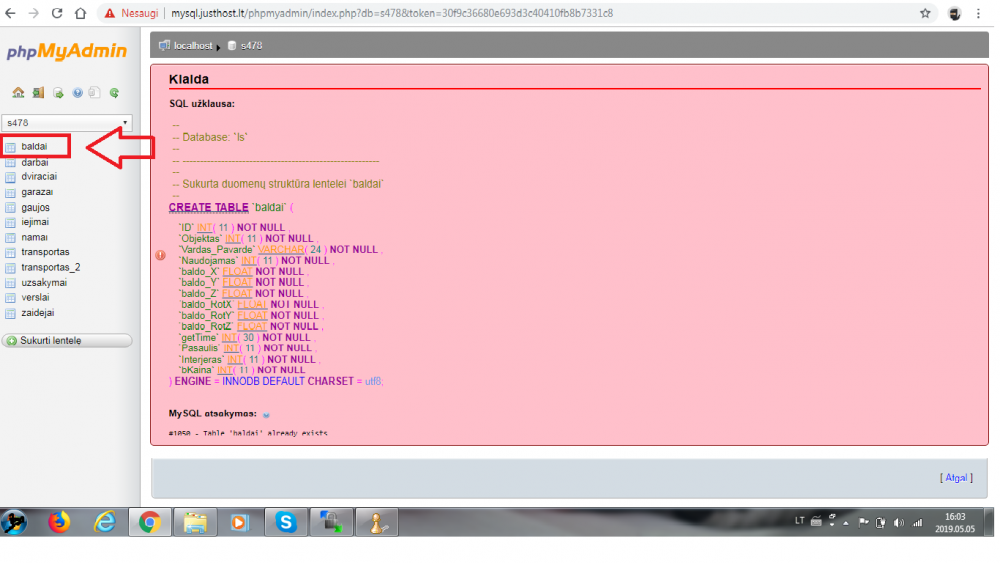Reload the navigation frame with green arrow icon
1000x563 pixels.
(114, 93)
